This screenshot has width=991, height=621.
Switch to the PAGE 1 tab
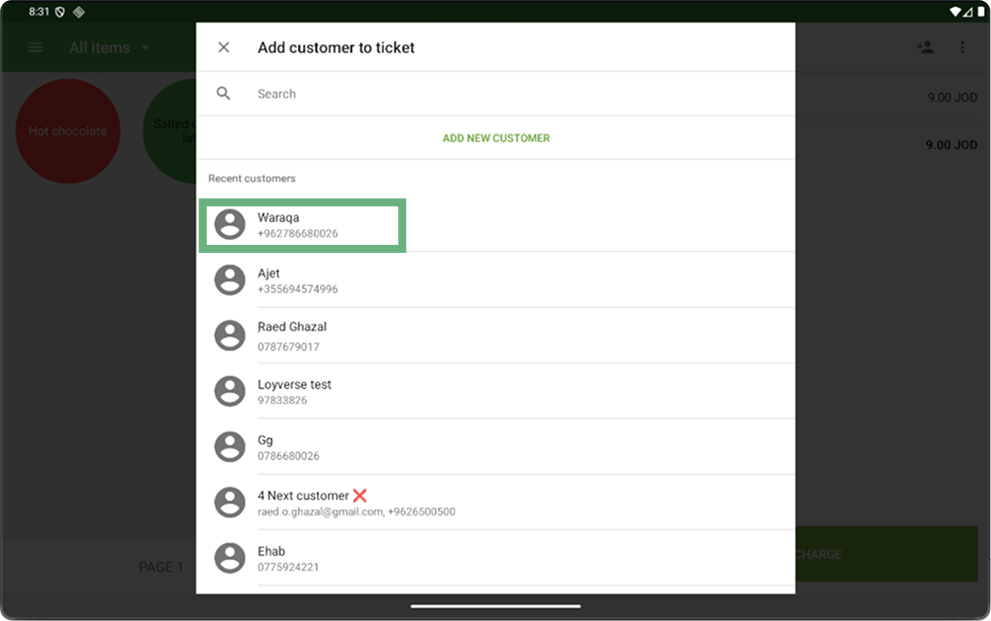point(161,567)
